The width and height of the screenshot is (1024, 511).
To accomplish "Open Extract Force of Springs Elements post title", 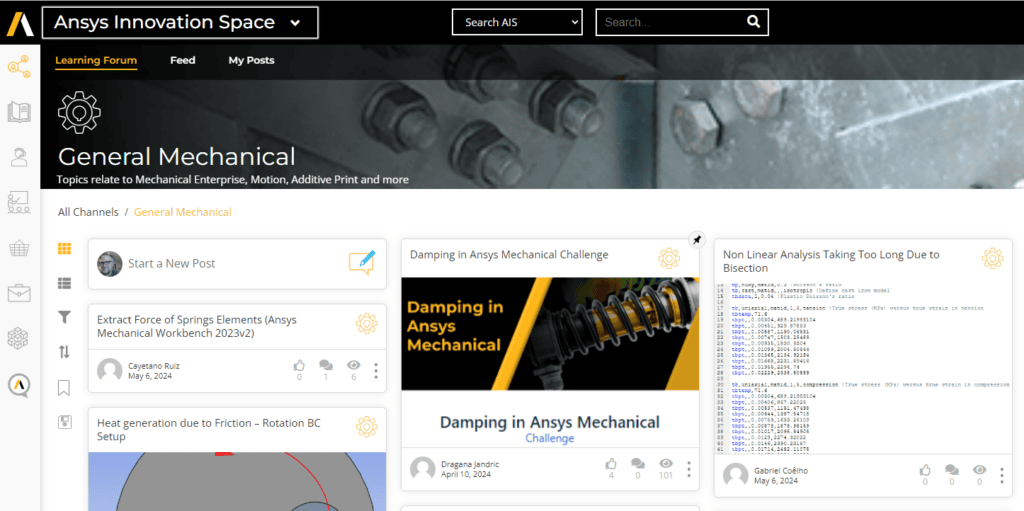I will [197, 326].
